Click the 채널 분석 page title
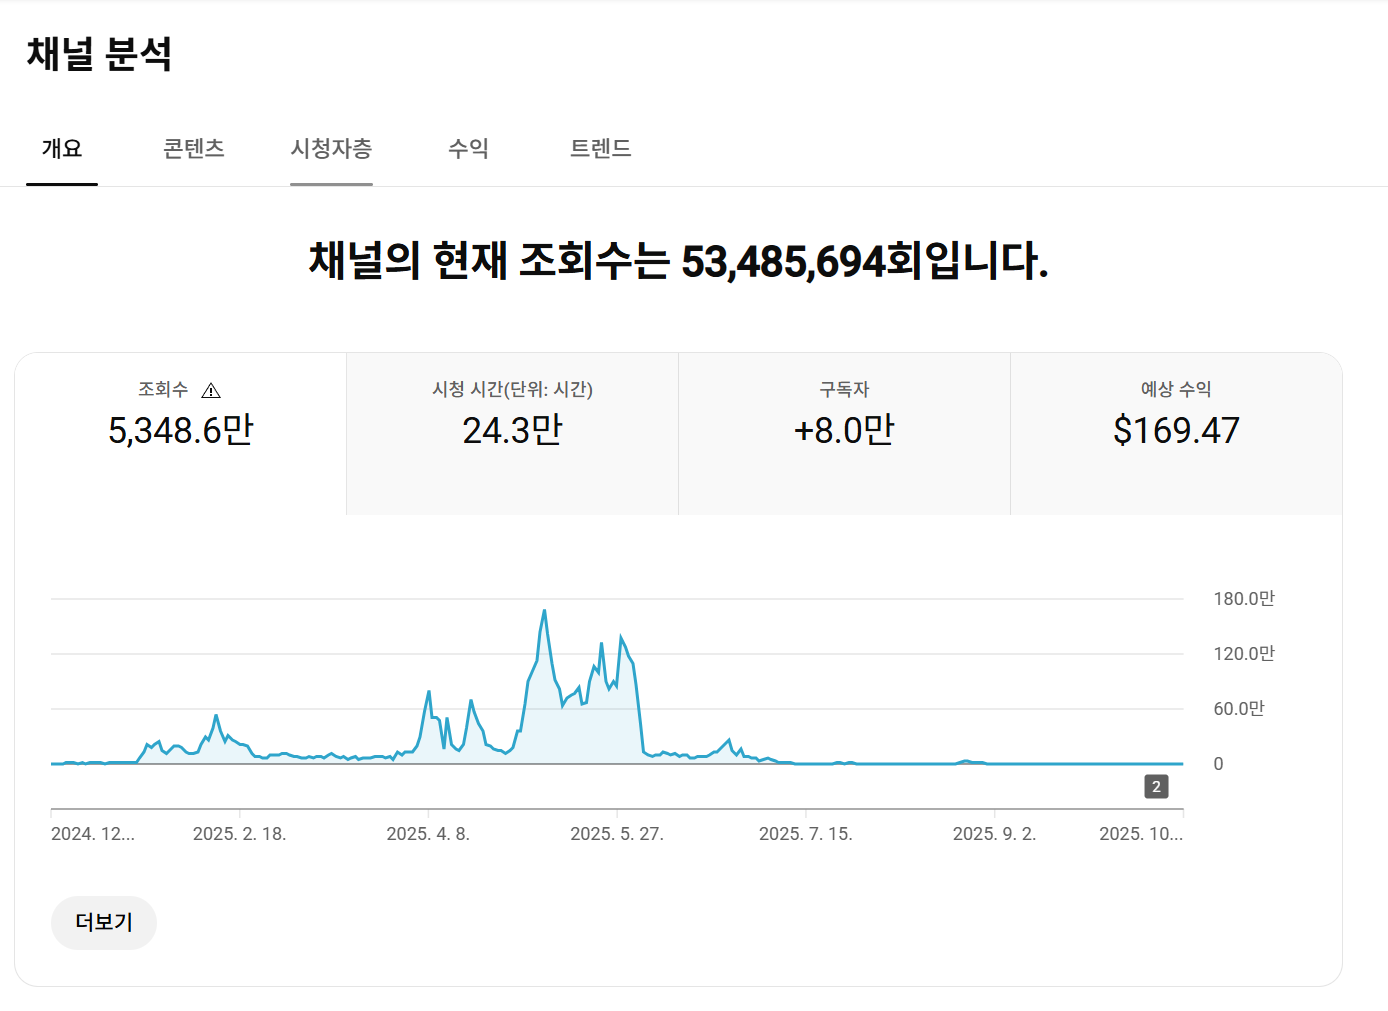Image resolution: width=1388 pixels, height=1011 pixels. [x=99, y=54]
